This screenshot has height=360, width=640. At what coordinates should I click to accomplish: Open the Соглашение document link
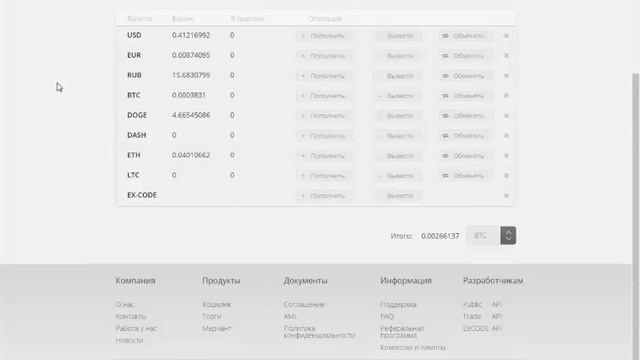[x=304, y=304]
